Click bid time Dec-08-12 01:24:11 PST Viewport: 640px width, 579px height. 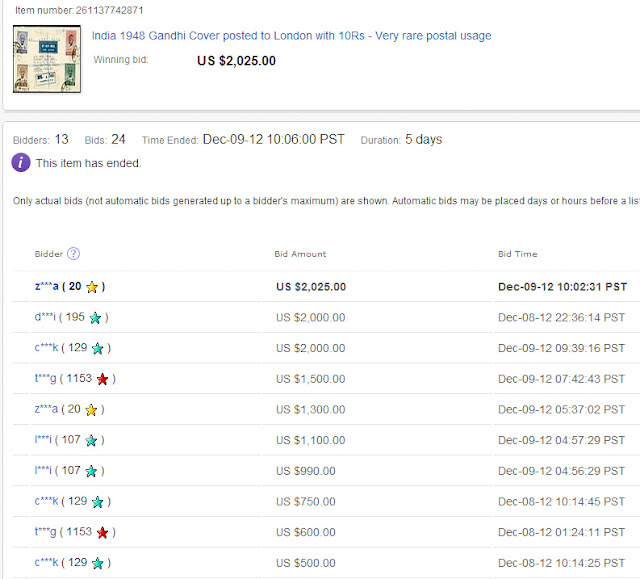coord(561,532)
